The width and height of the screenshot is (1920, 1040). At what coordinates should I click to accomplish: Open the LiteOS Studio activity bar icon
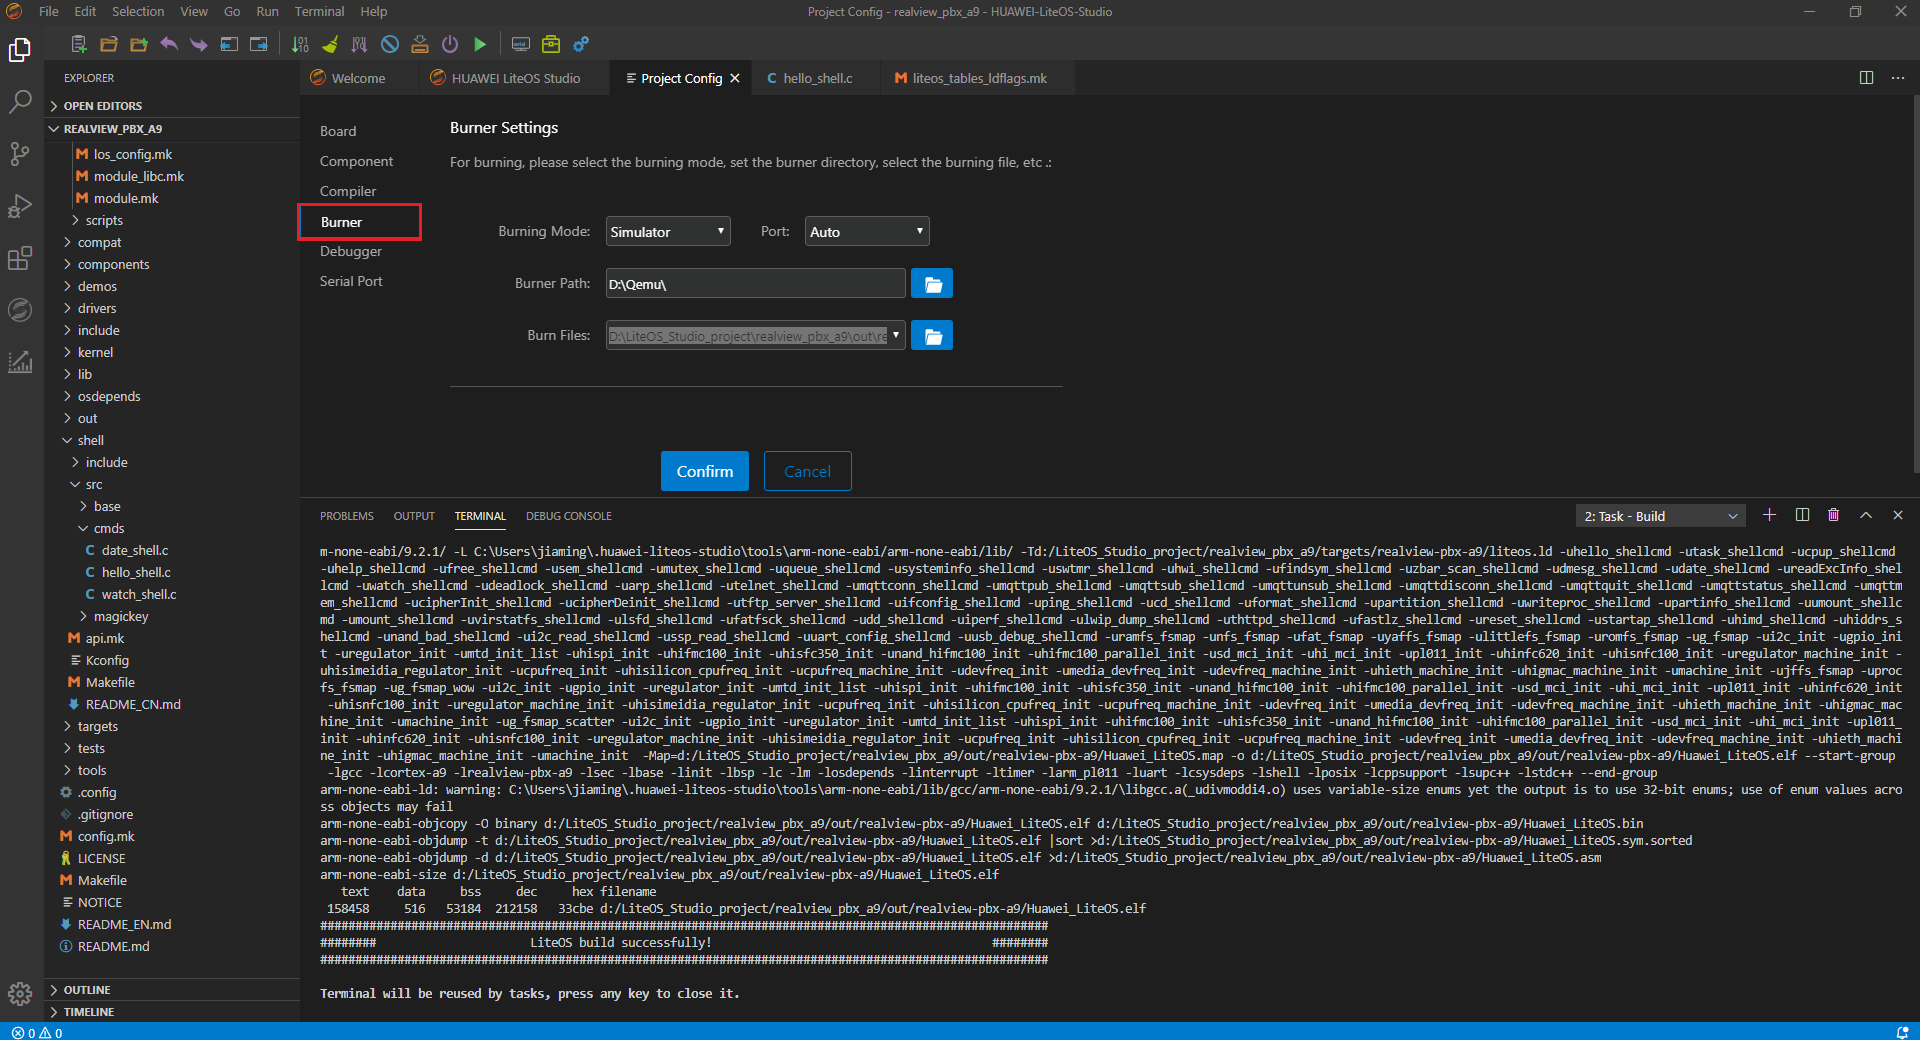pyautogui.click(x=20, y=310)
